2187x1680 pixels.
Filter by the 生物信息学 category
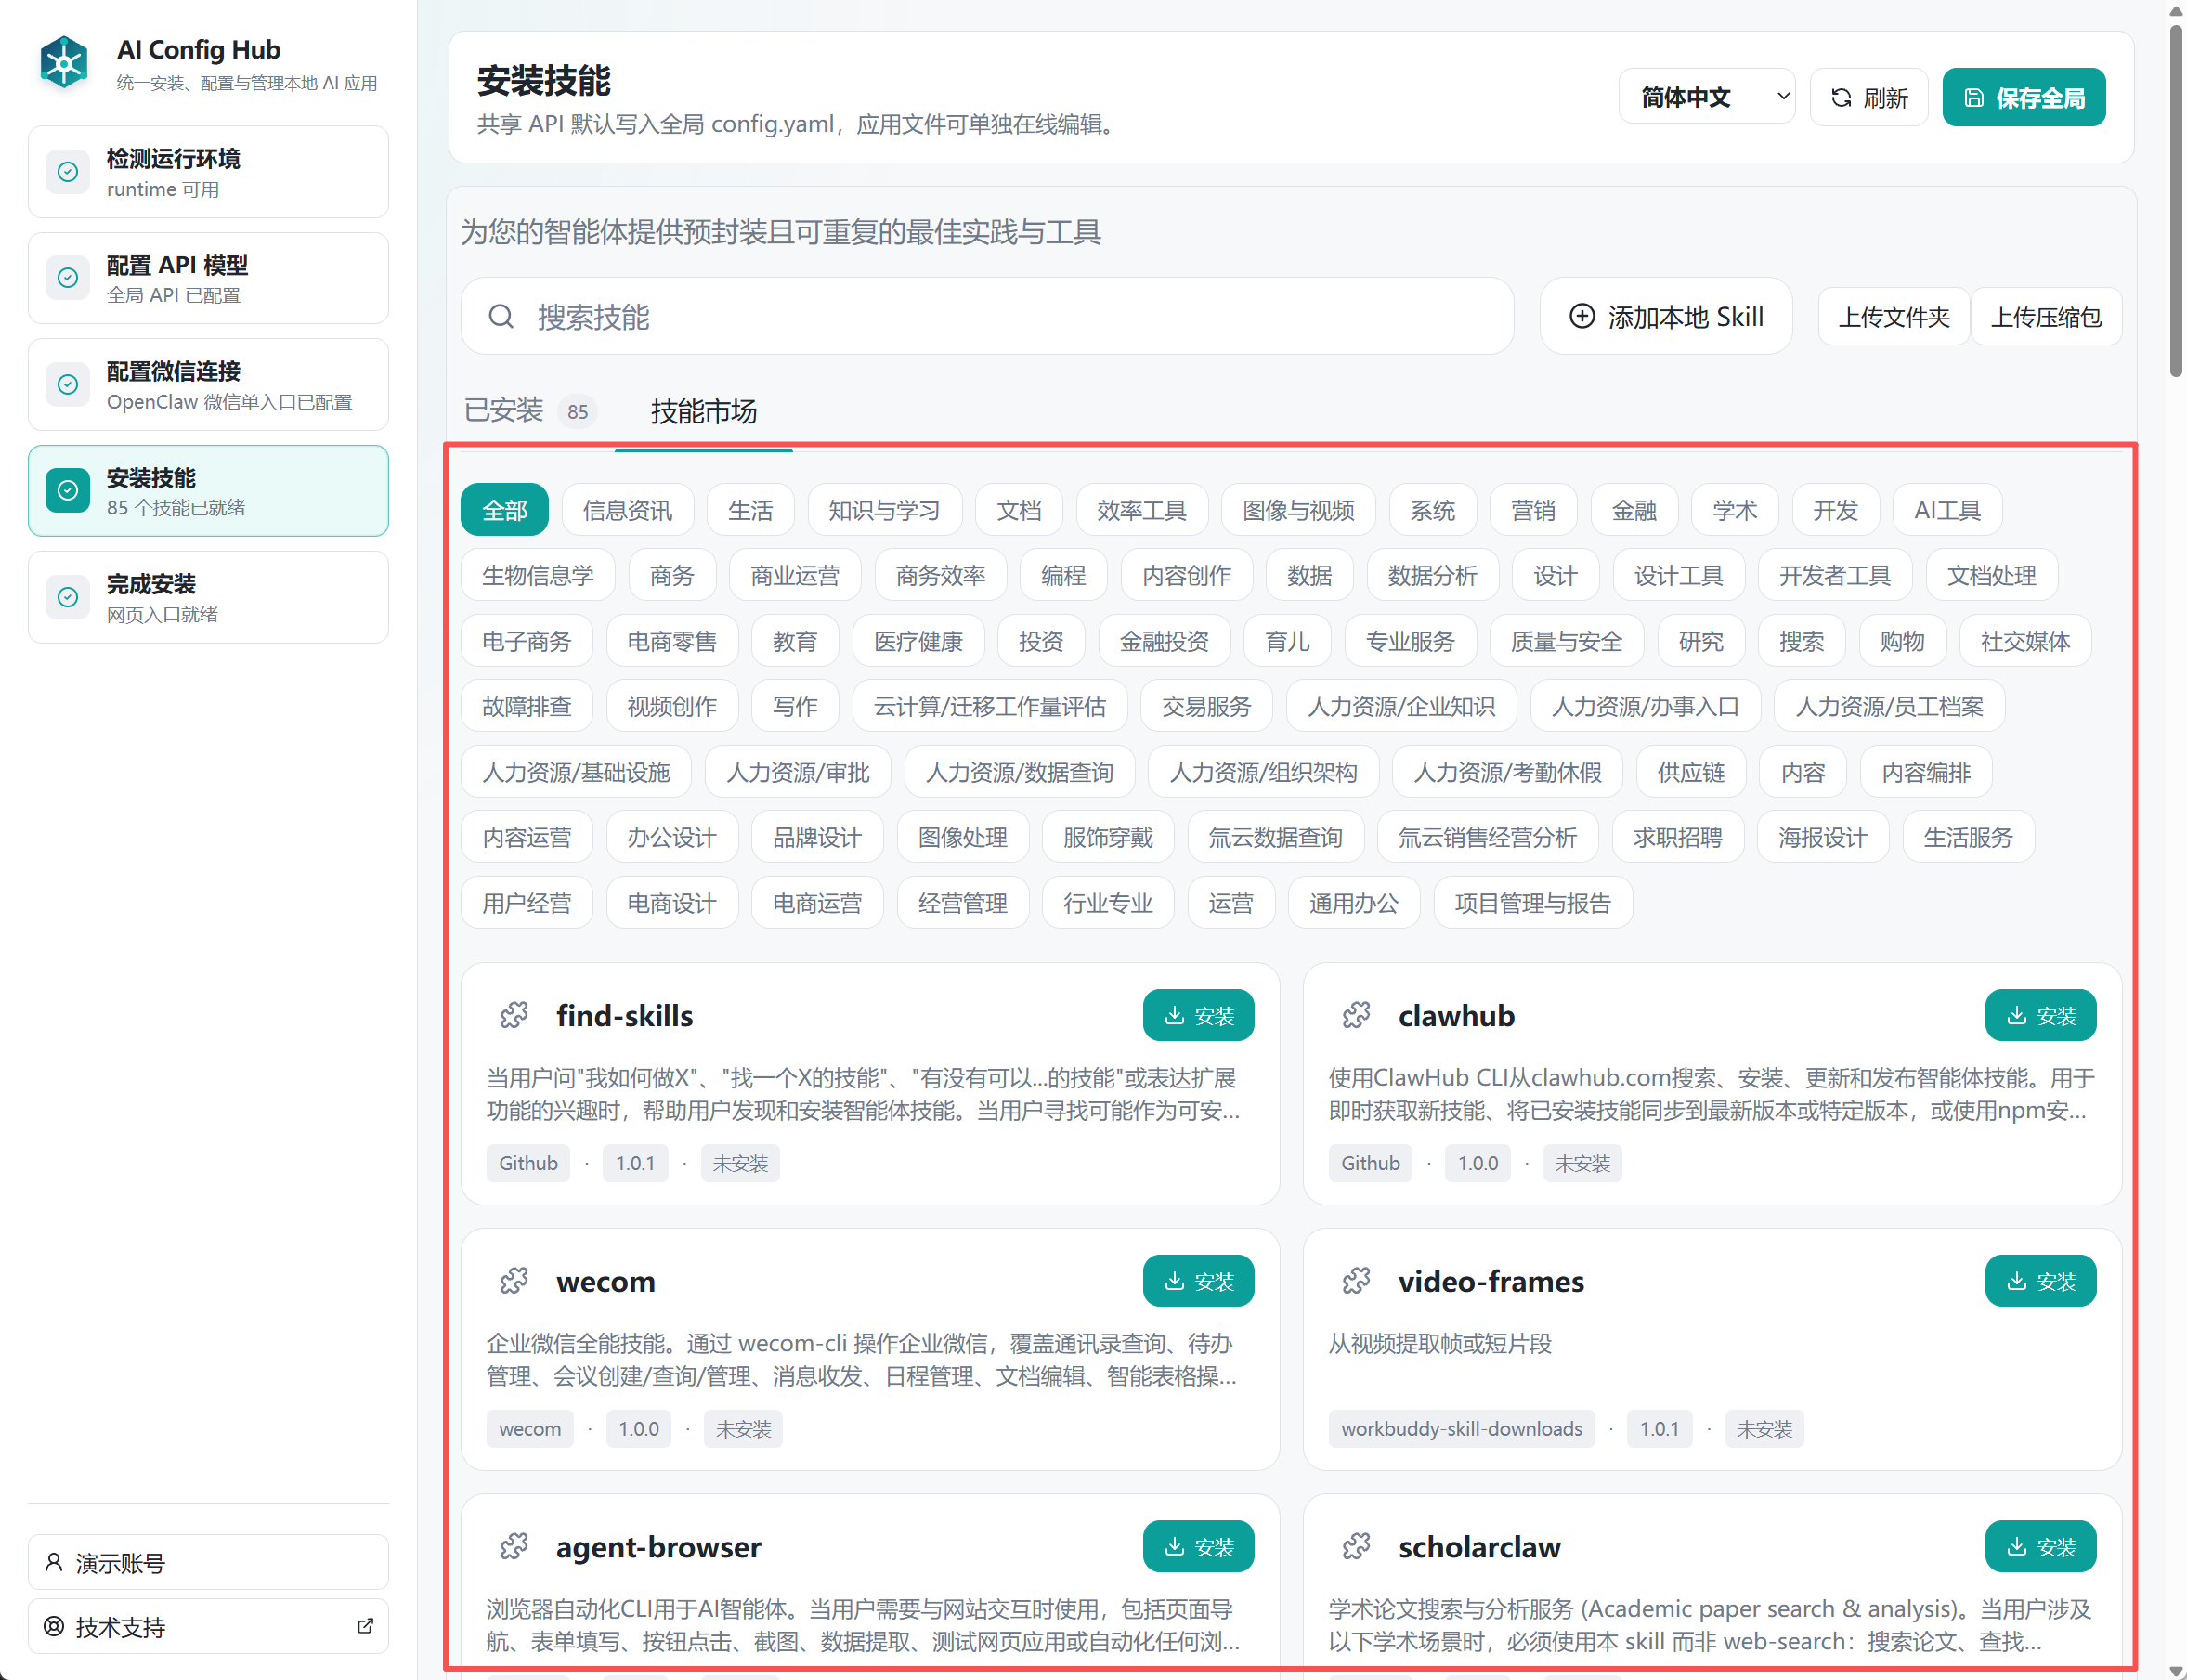pos(537,575)
